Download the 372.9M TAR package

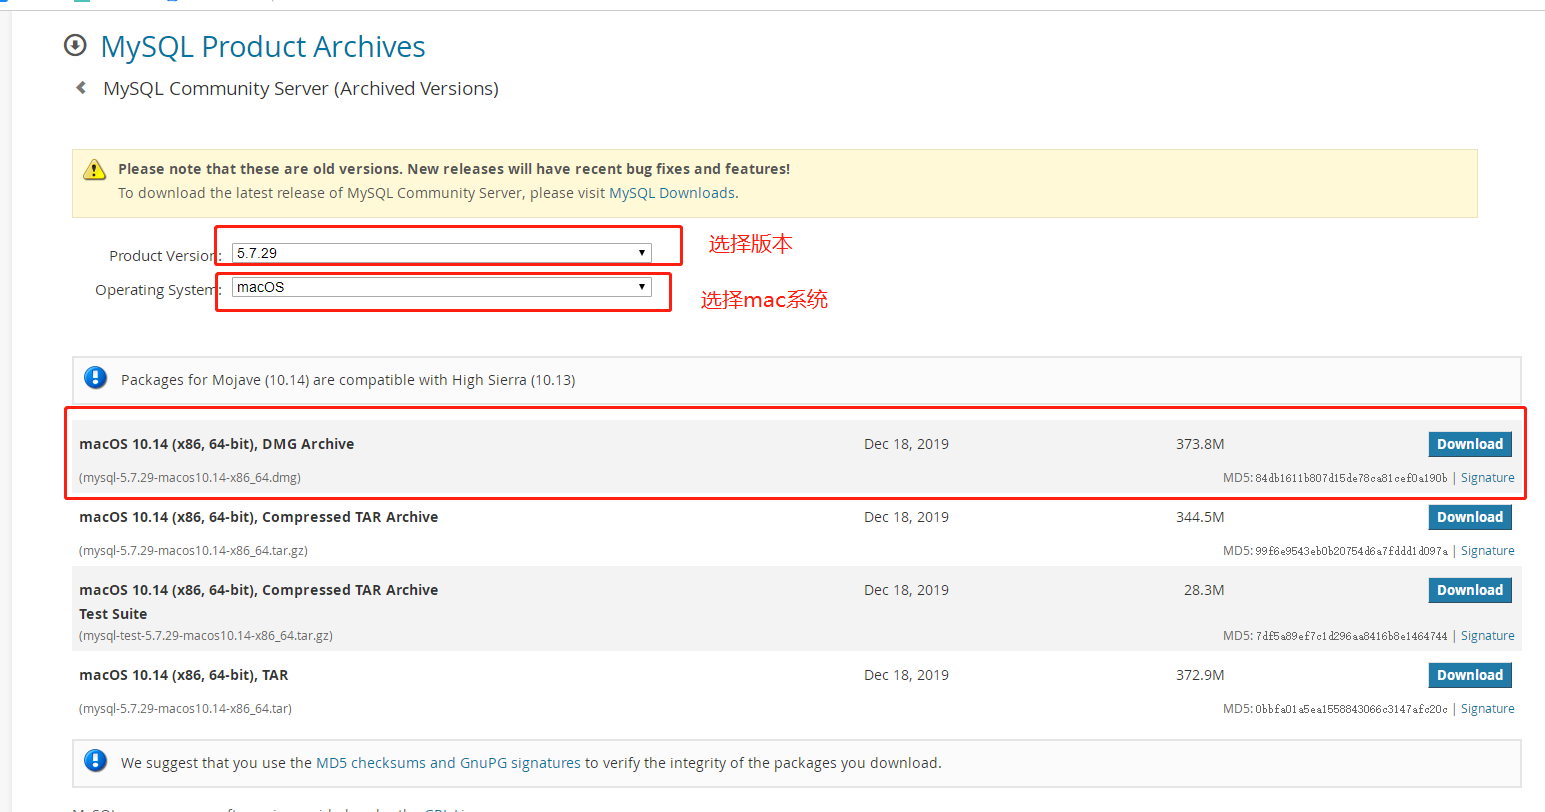[x=1470, y=675]
